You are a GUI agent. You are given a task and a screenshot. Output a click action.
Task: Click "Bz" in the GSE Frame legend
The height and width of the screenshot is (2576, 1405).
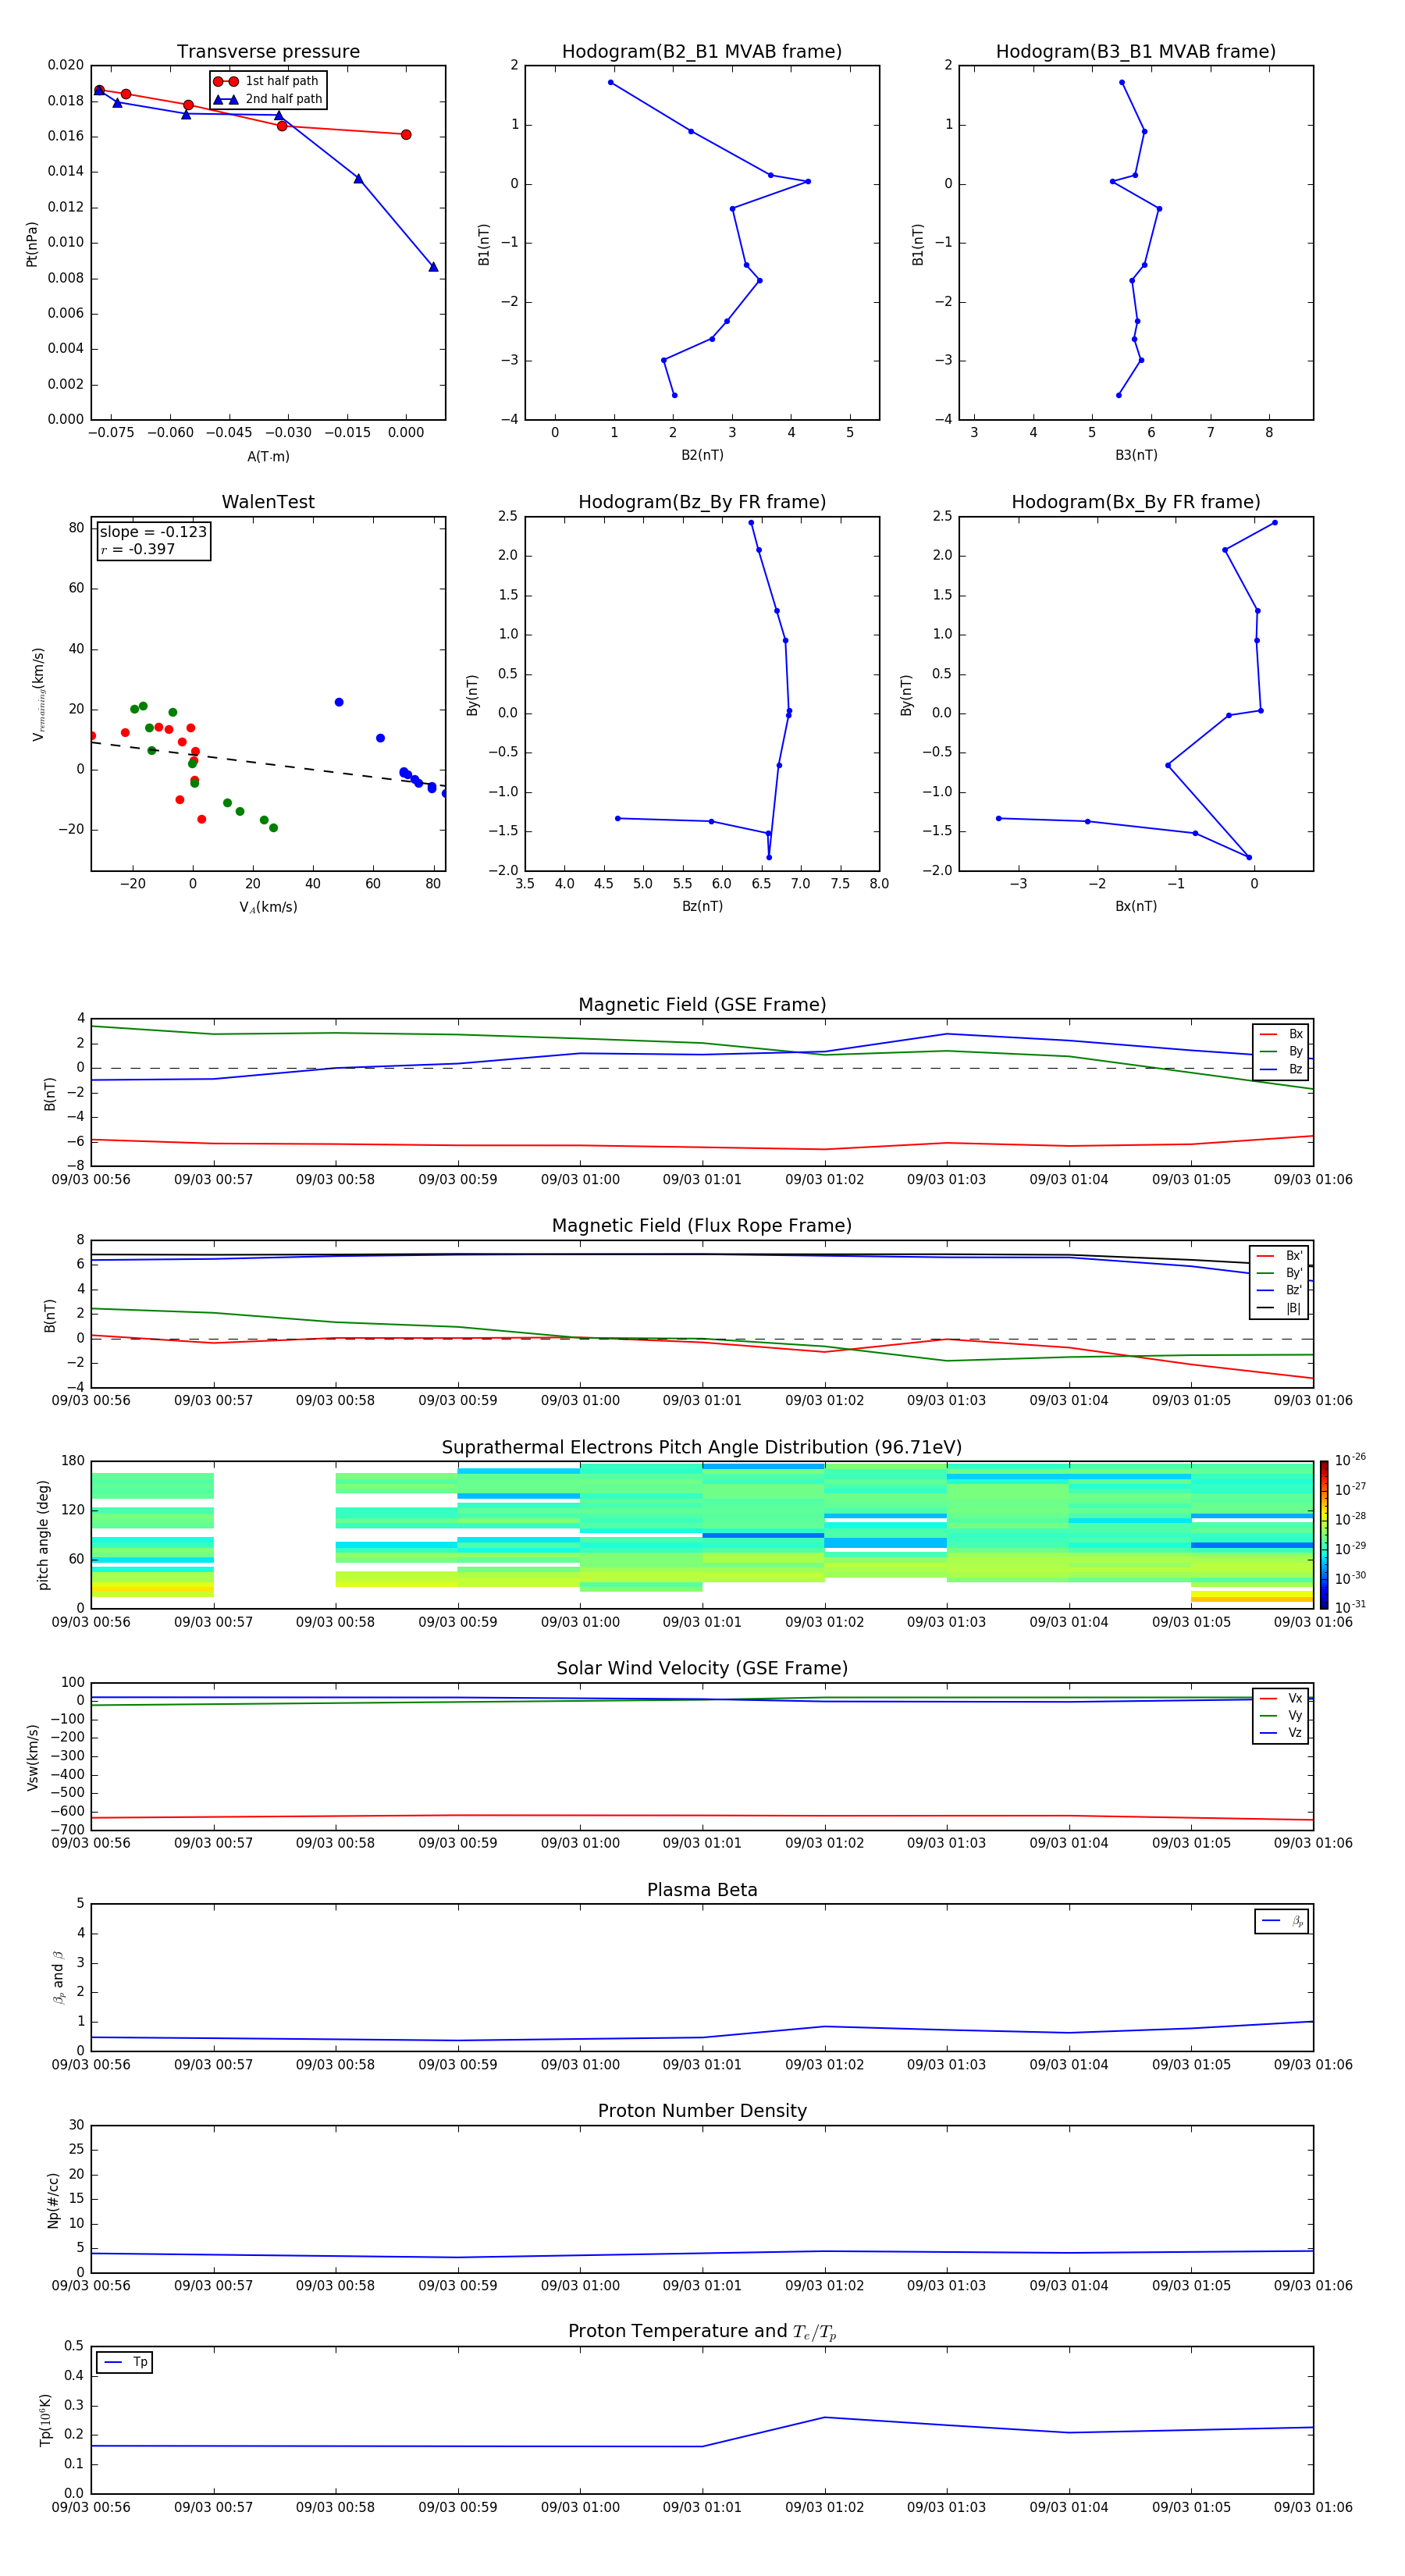pyautogui.click(x=1295, y=1069)
